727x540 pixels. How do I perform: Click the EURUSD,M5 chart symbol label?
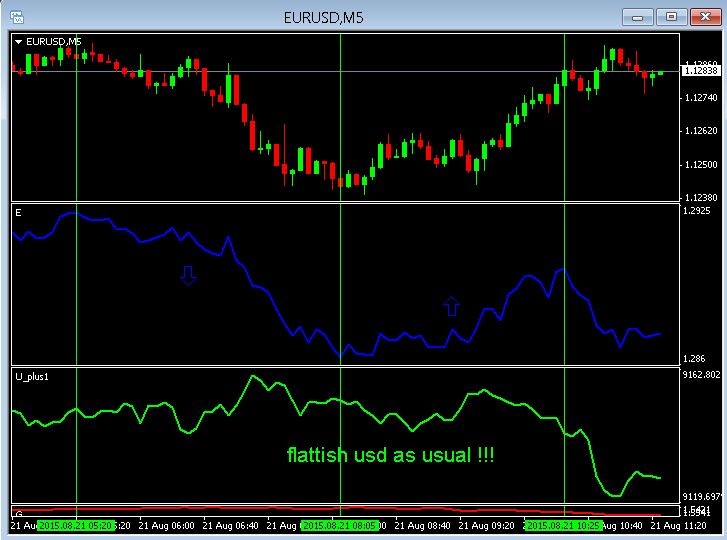(x=54, y=42)
